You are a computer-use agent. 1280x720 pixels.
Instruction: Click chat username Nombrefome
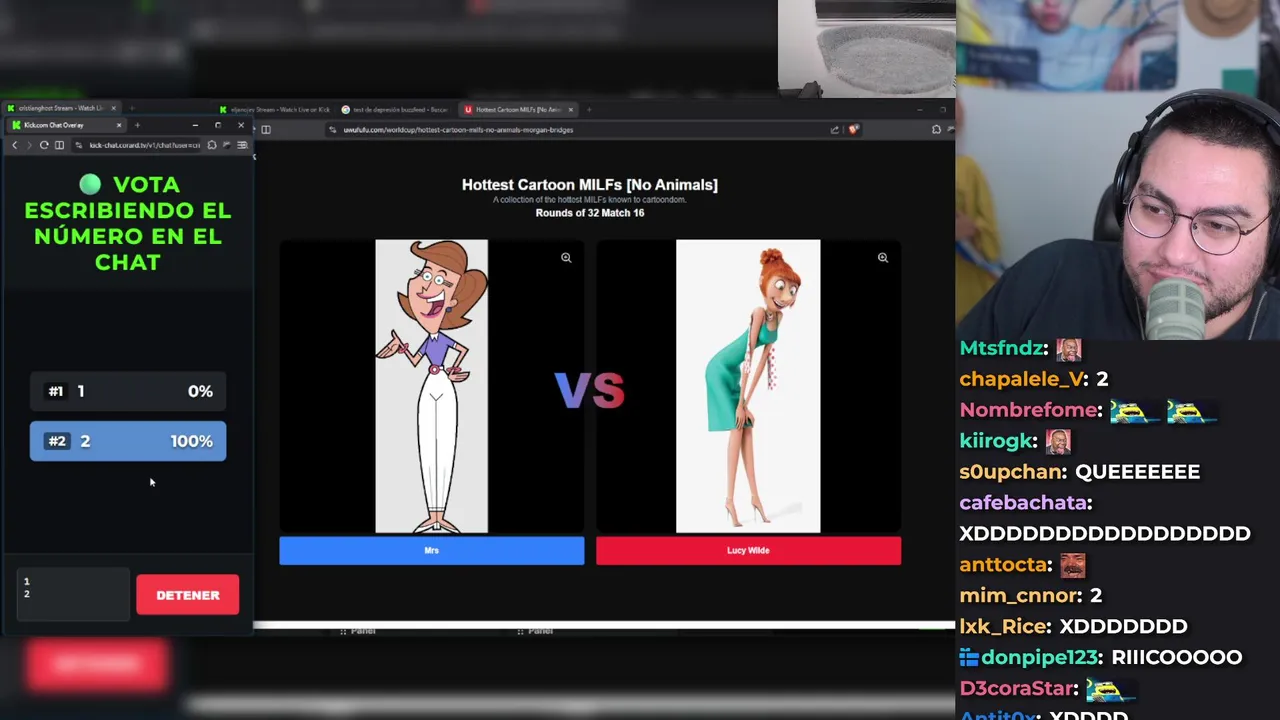pos(1031,410)
